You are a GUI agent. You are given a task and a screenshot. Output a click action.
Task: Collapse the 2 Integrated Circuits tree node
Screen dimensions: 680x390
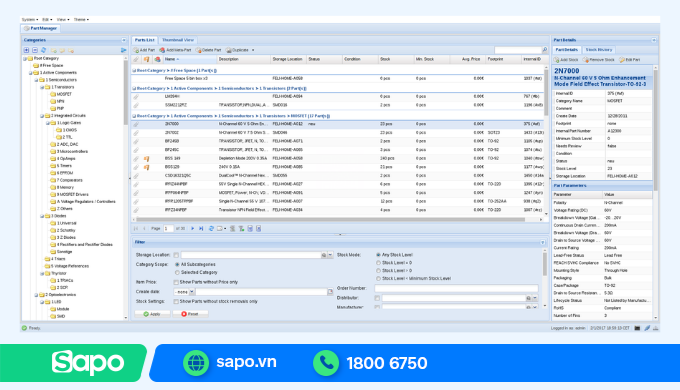(x=42, y=116)
